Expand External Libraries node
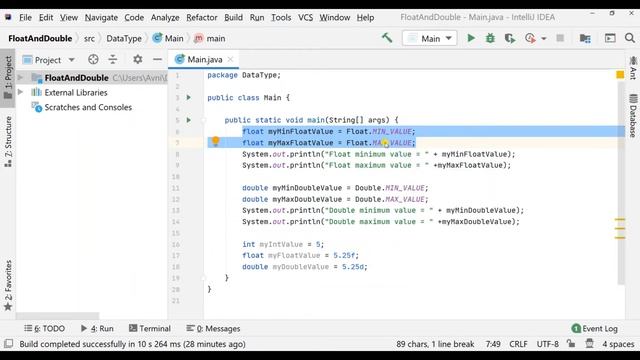This screenshot has width=640, height=360. 20,92
